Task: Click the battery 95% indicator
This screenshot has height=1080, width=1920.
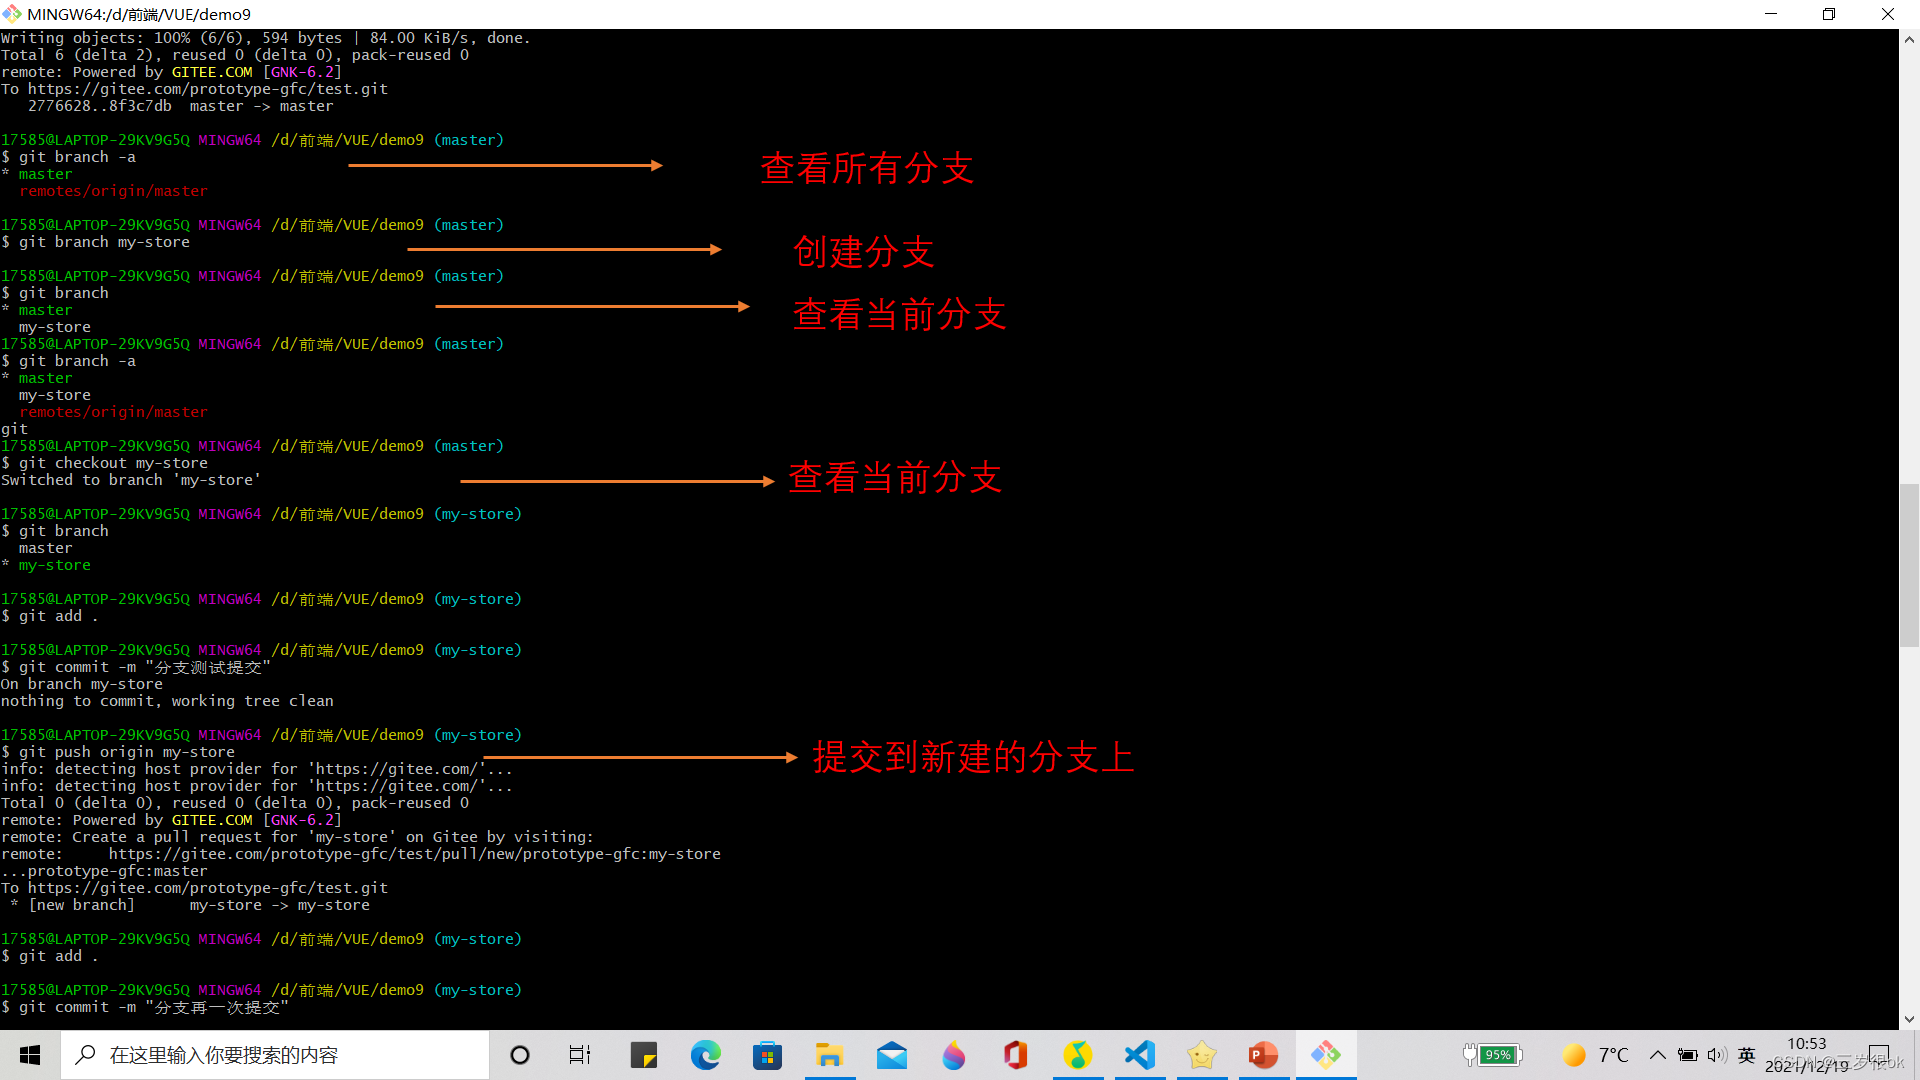Action: (x=1493, y=1055)
